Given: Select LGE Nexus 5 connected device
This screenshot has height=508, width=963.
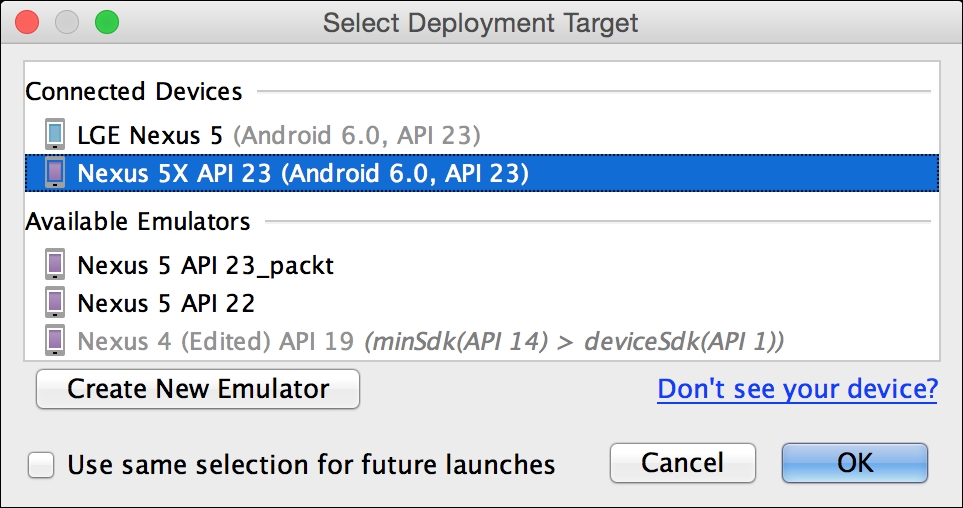Looking at the screenshot, I should point(278,134).
